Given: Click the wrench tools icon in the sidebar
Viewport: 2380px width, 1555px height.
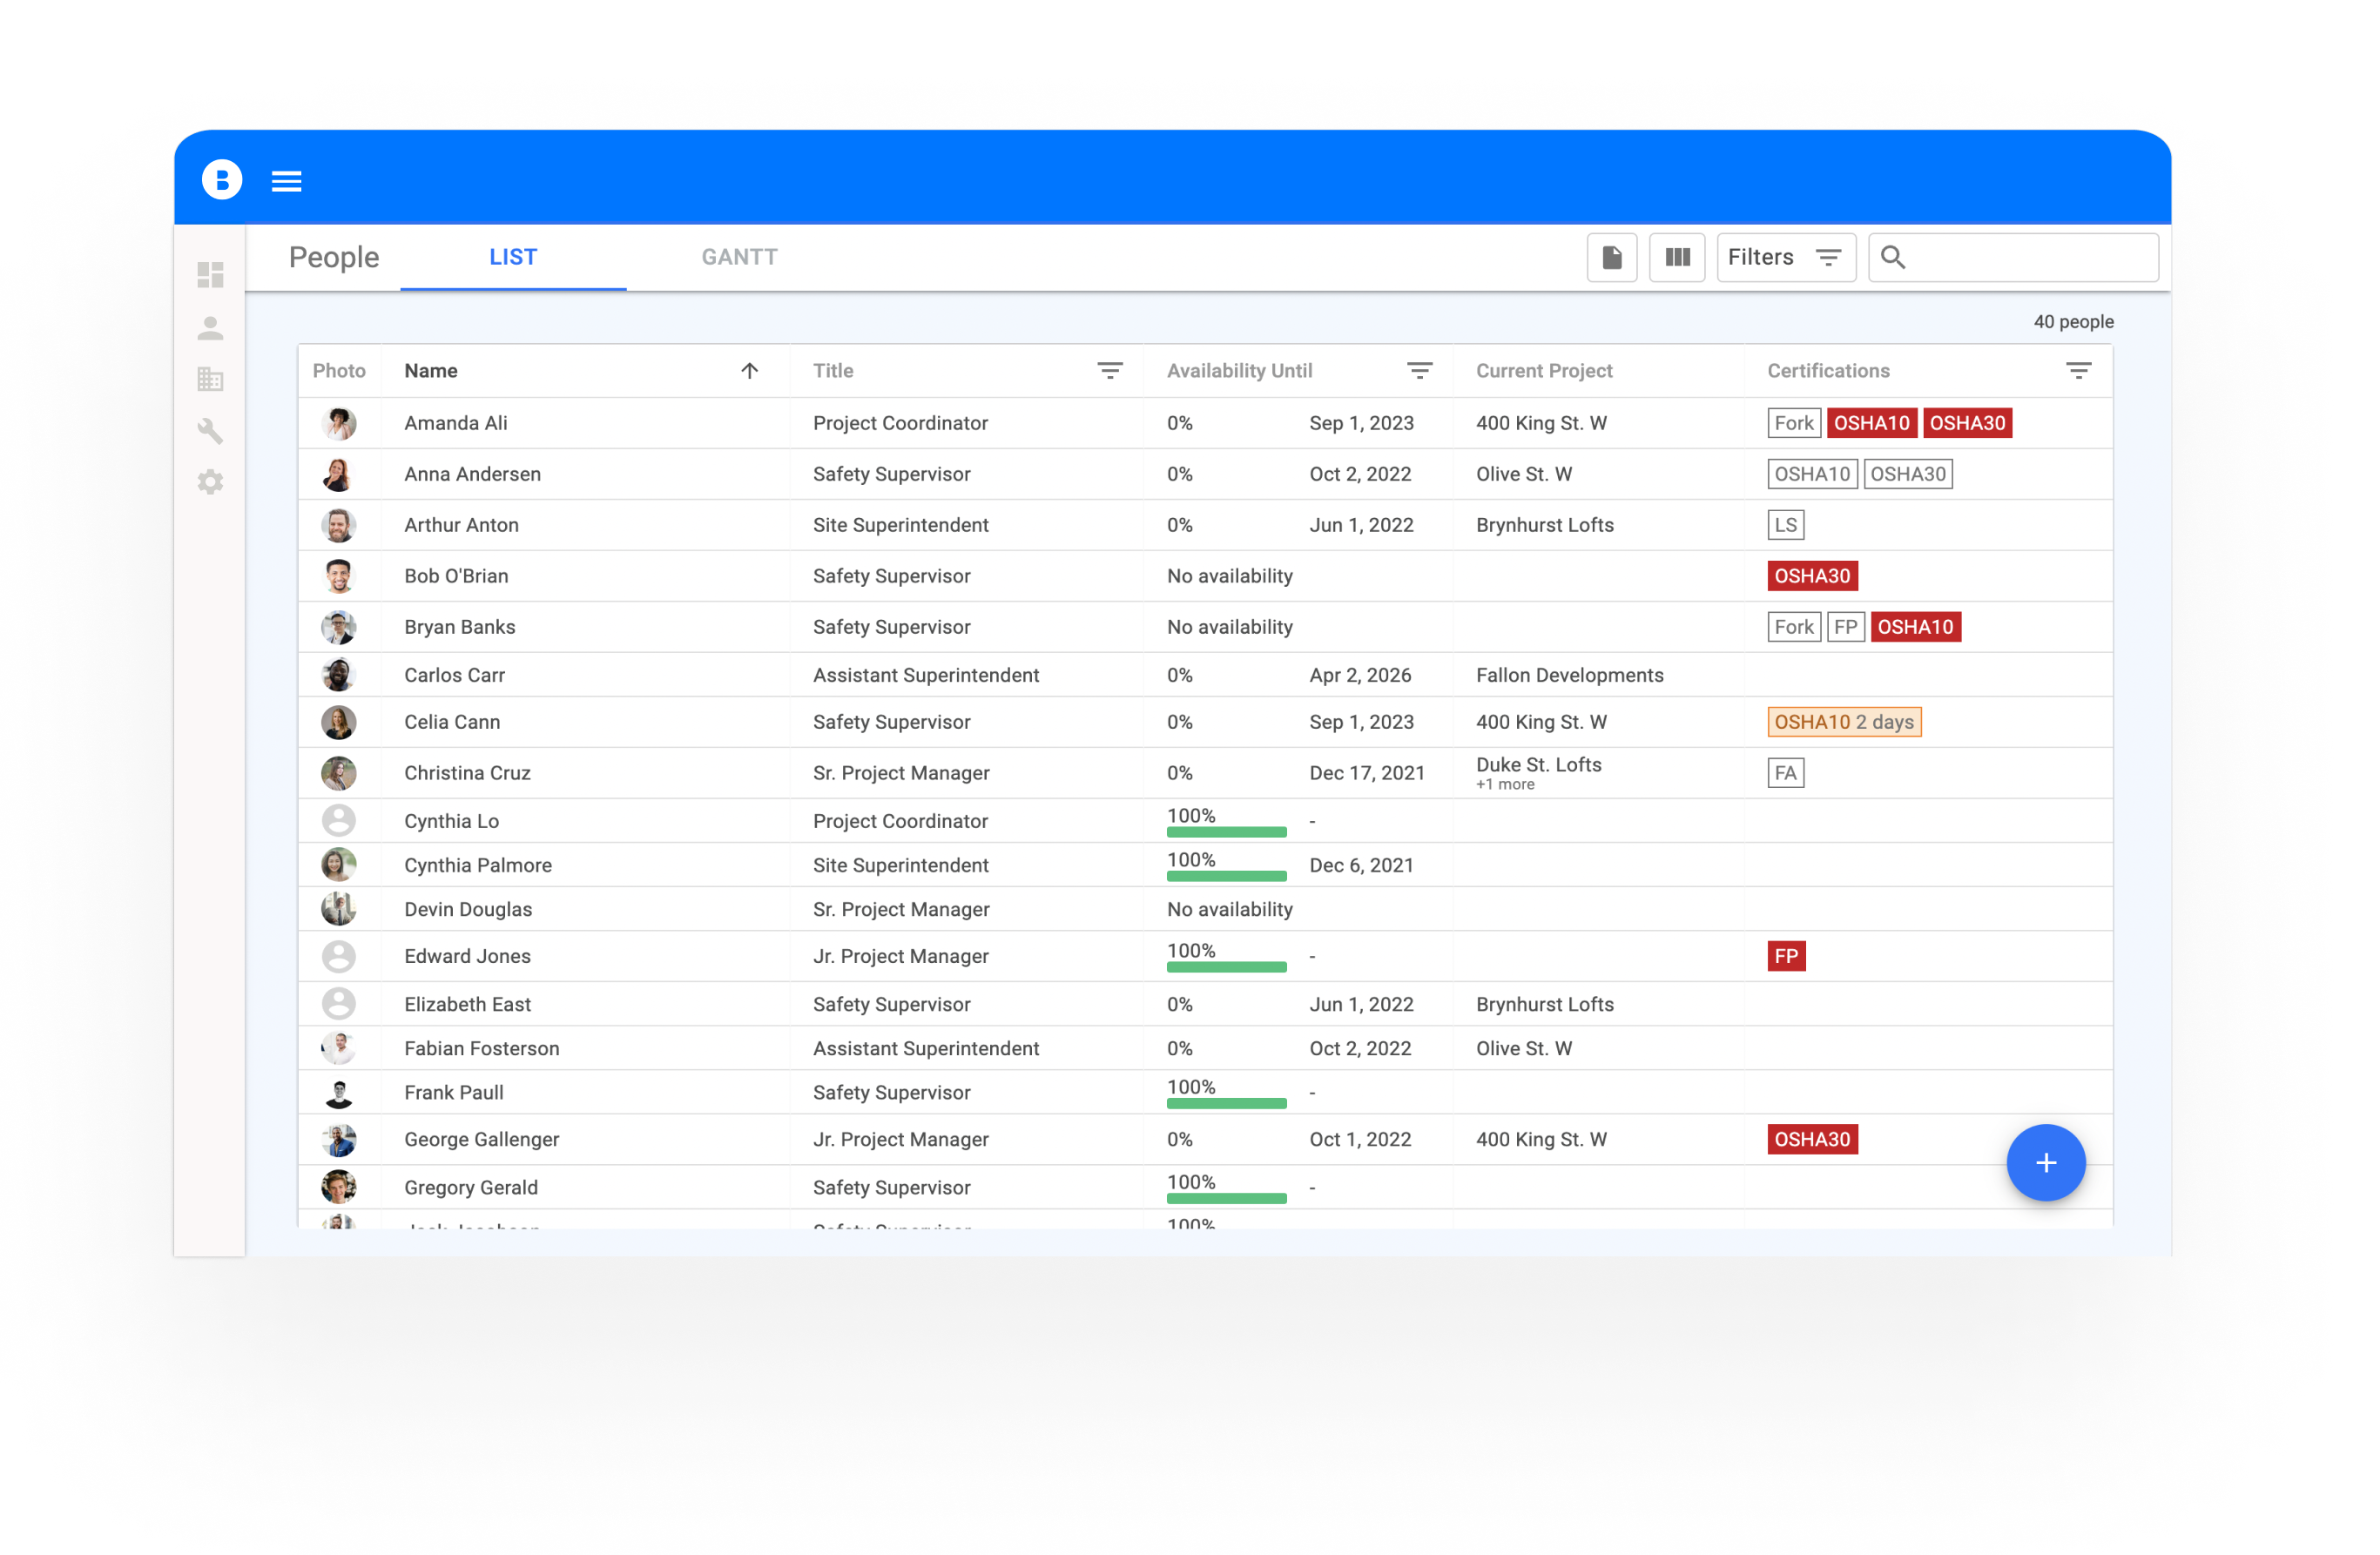Looking at the screenshot, I should [x=211, y=431].
